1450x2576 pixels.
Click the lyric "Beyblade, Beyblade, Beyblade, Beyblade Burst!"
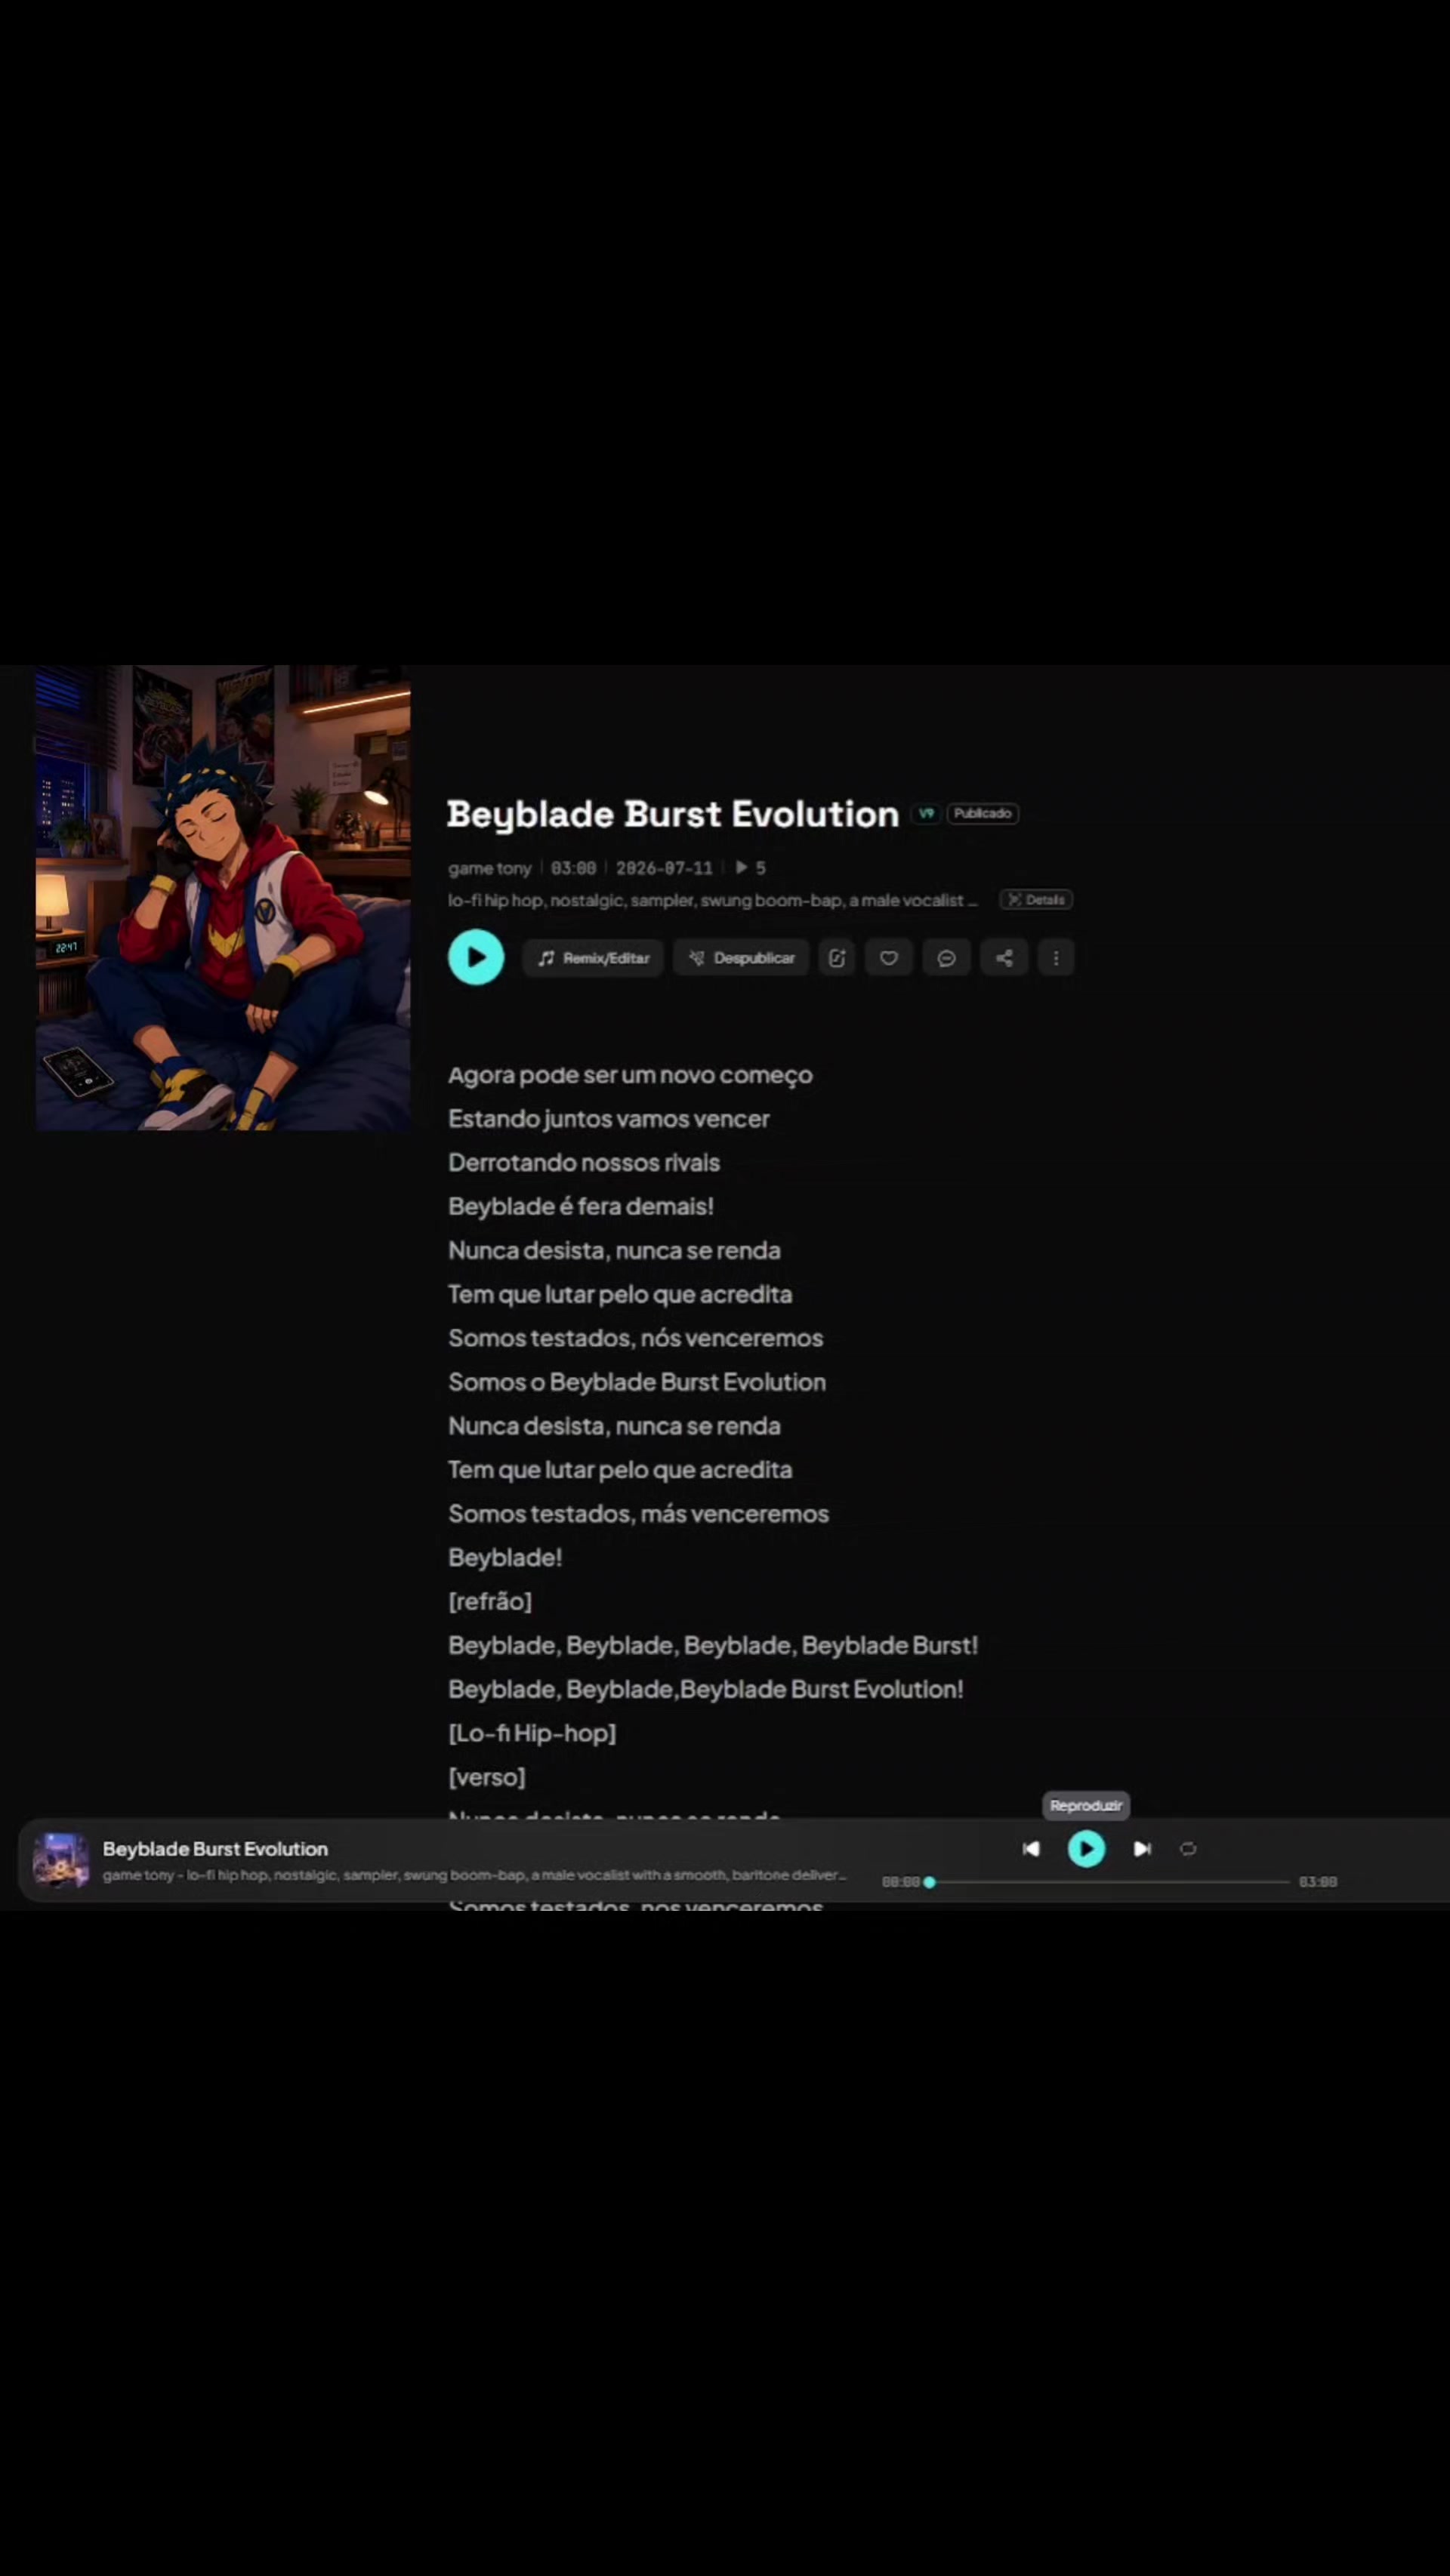(x=713, y=1645)
